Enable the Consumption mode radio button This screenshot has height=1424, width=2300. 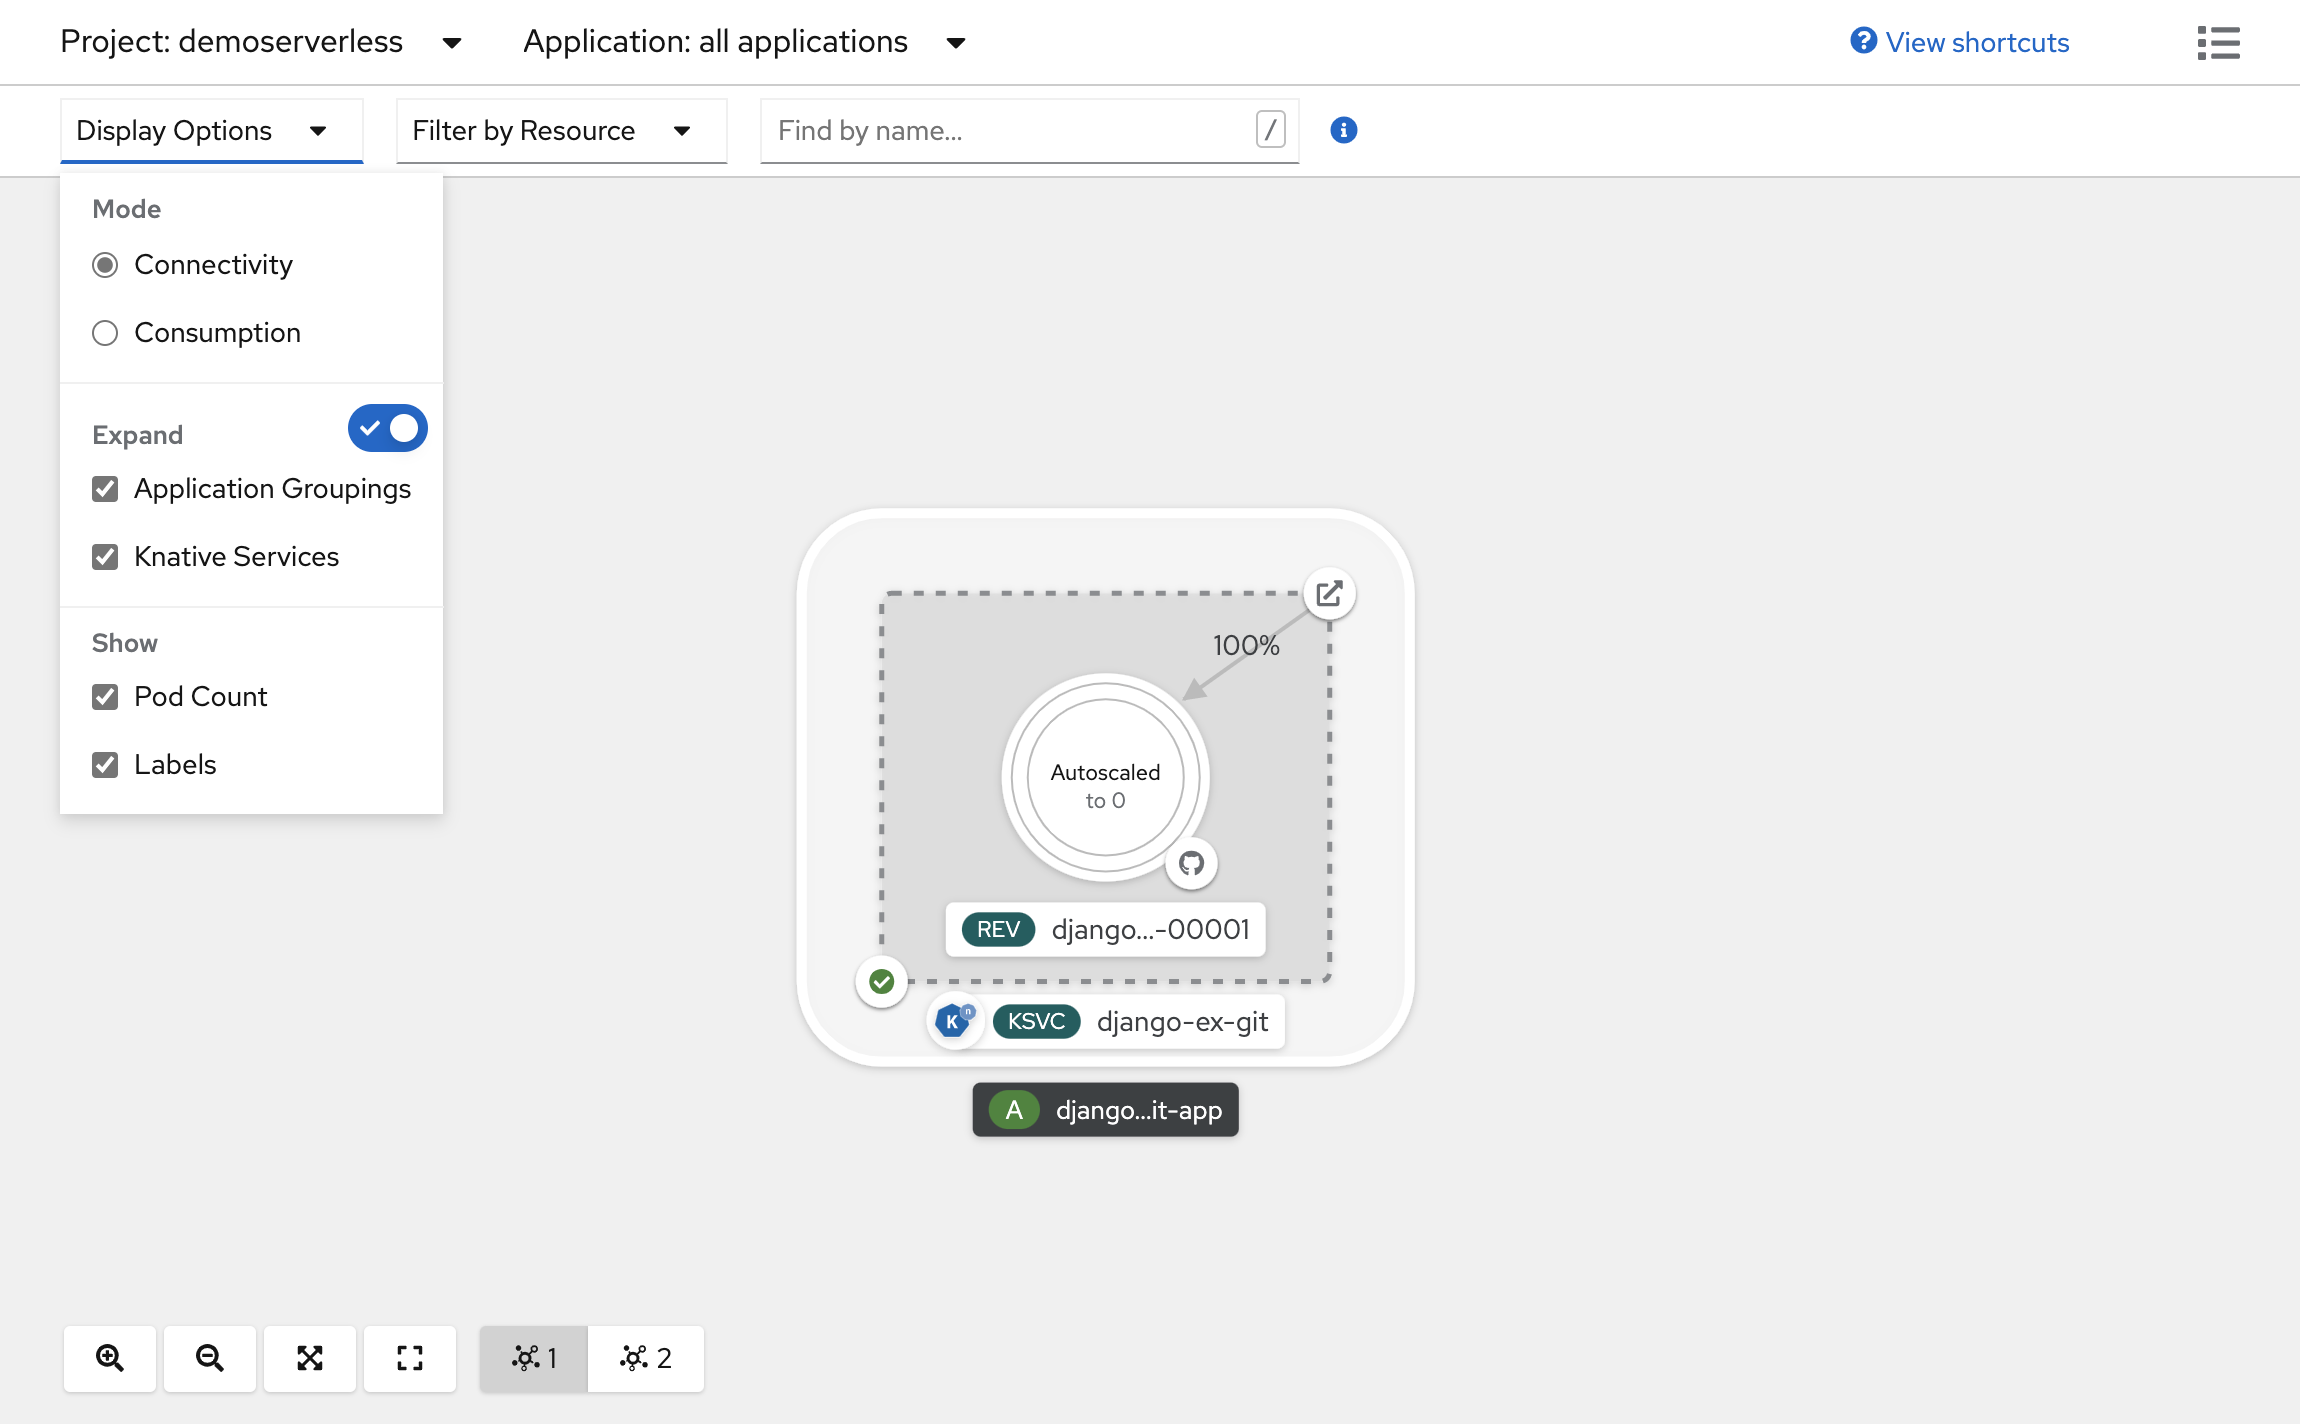click(x=104, y=332)
